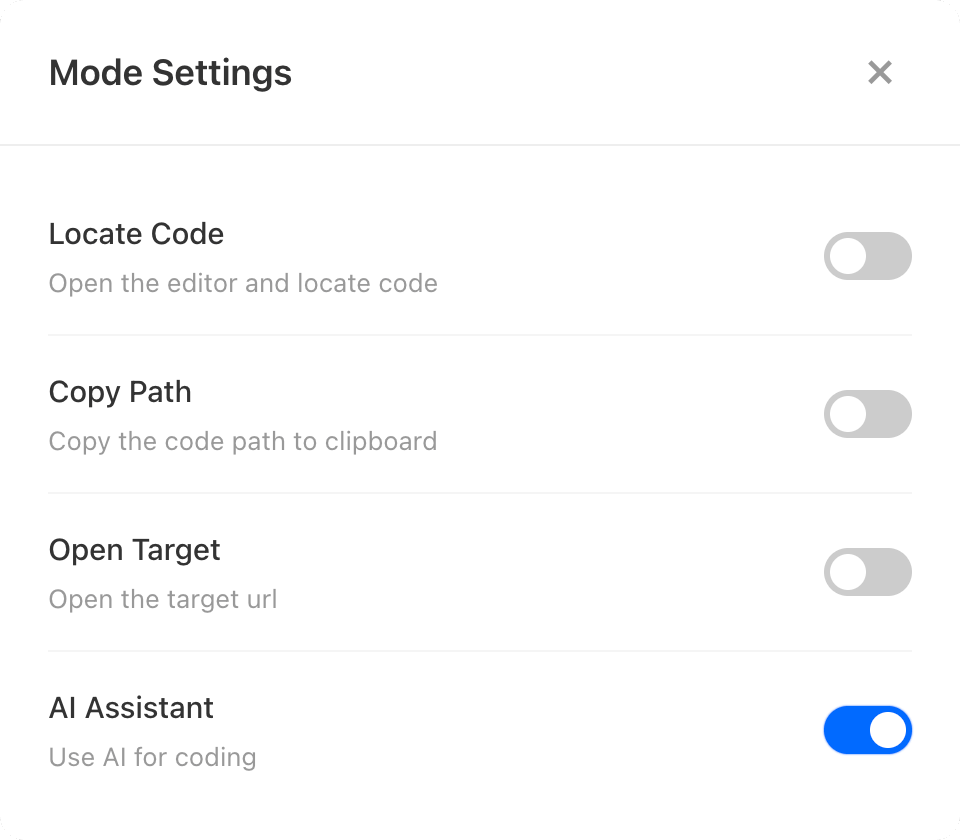Click the Locate Code label
This screenshot has width=960, height=840.
tap(136, 234)
